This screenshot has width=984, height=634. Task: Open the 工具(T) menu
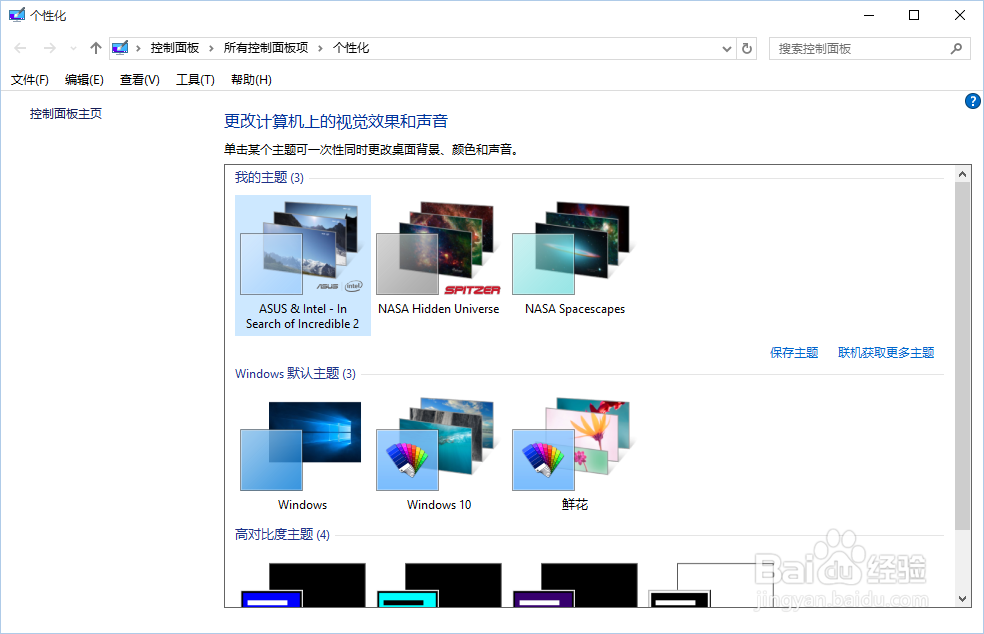pos(195,80)
